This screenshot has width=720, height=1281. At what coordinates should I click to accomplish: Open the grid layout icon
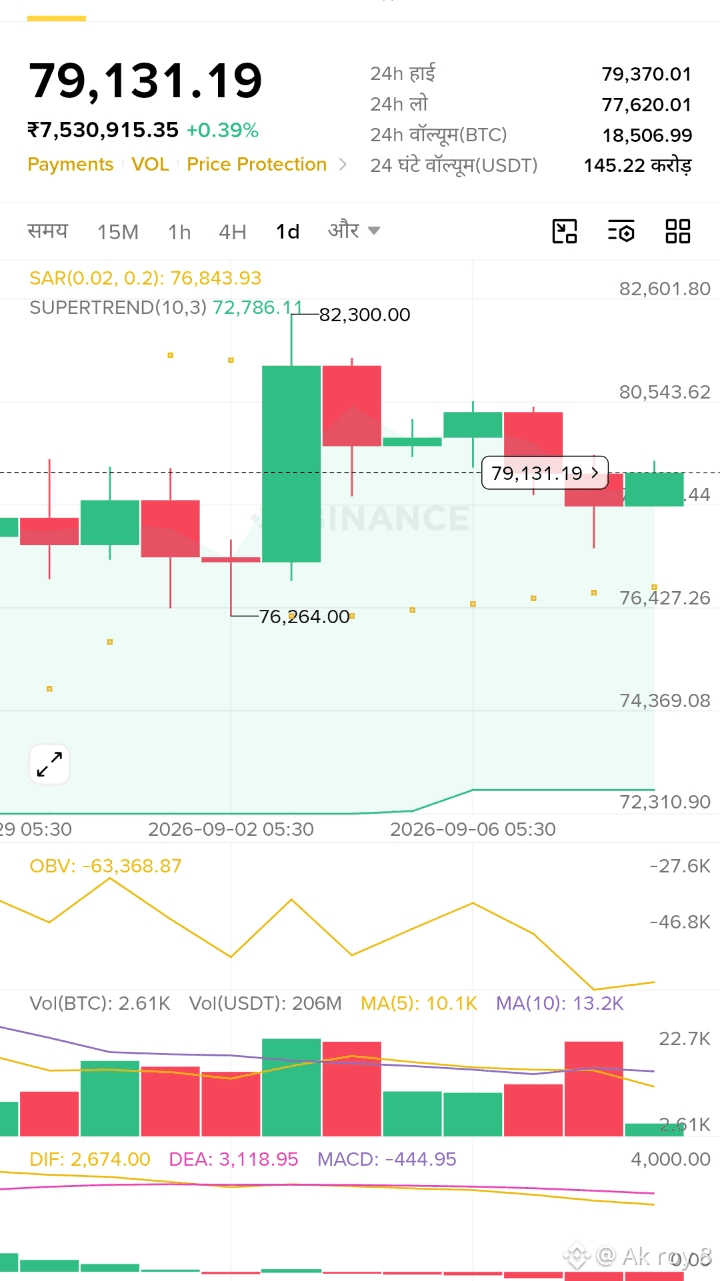(678, 231)
